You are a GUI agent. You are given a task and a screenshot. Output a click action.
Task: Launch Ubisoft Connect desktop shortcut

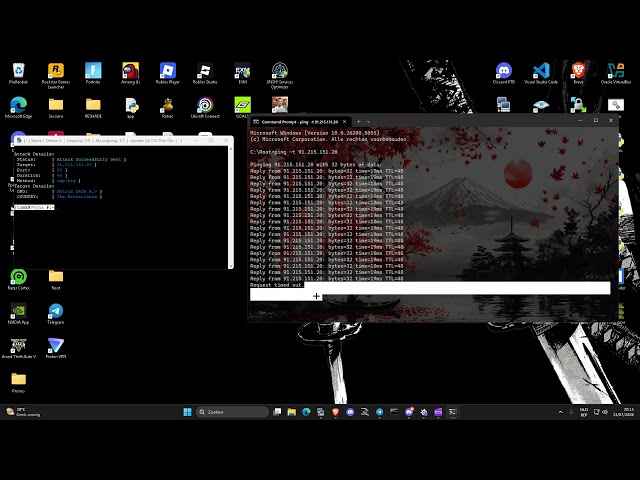[x=205, y=107]
